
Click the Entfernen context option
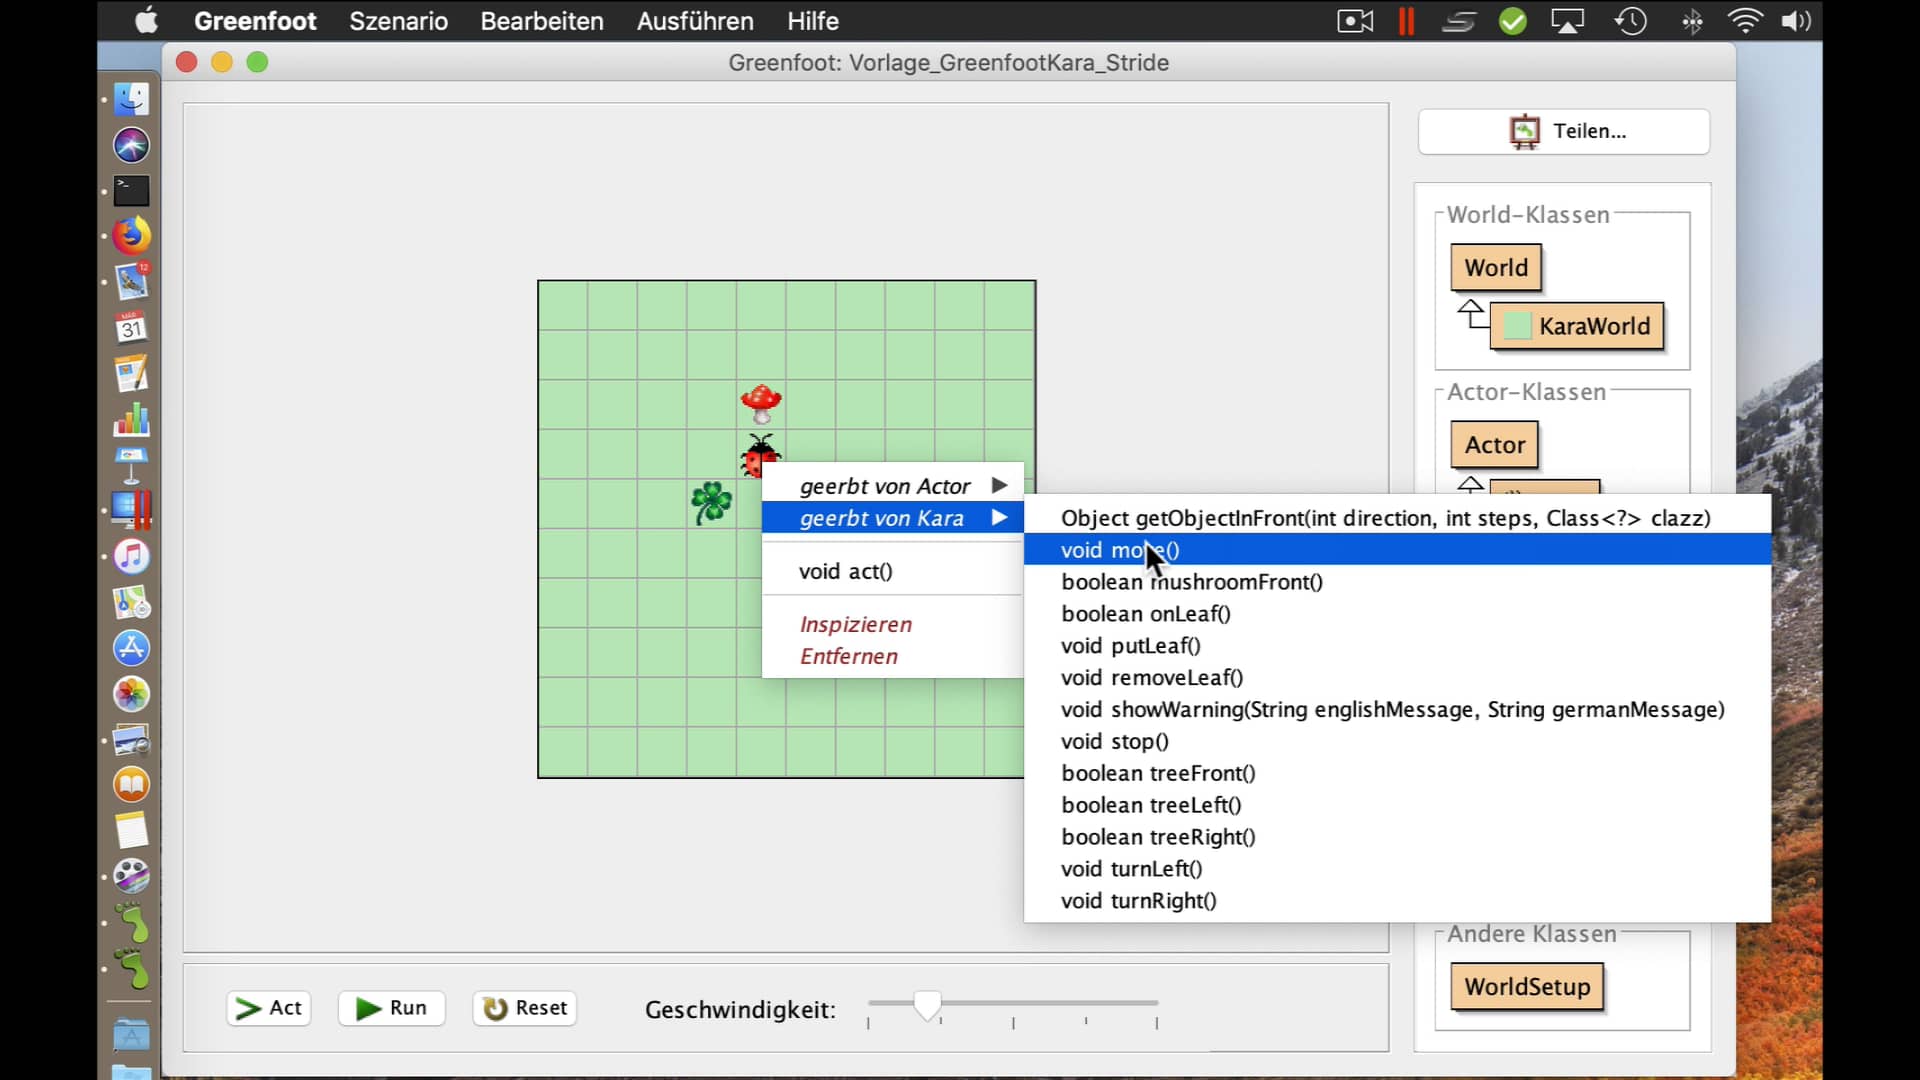pyautogui.click(x=851, y=655)
